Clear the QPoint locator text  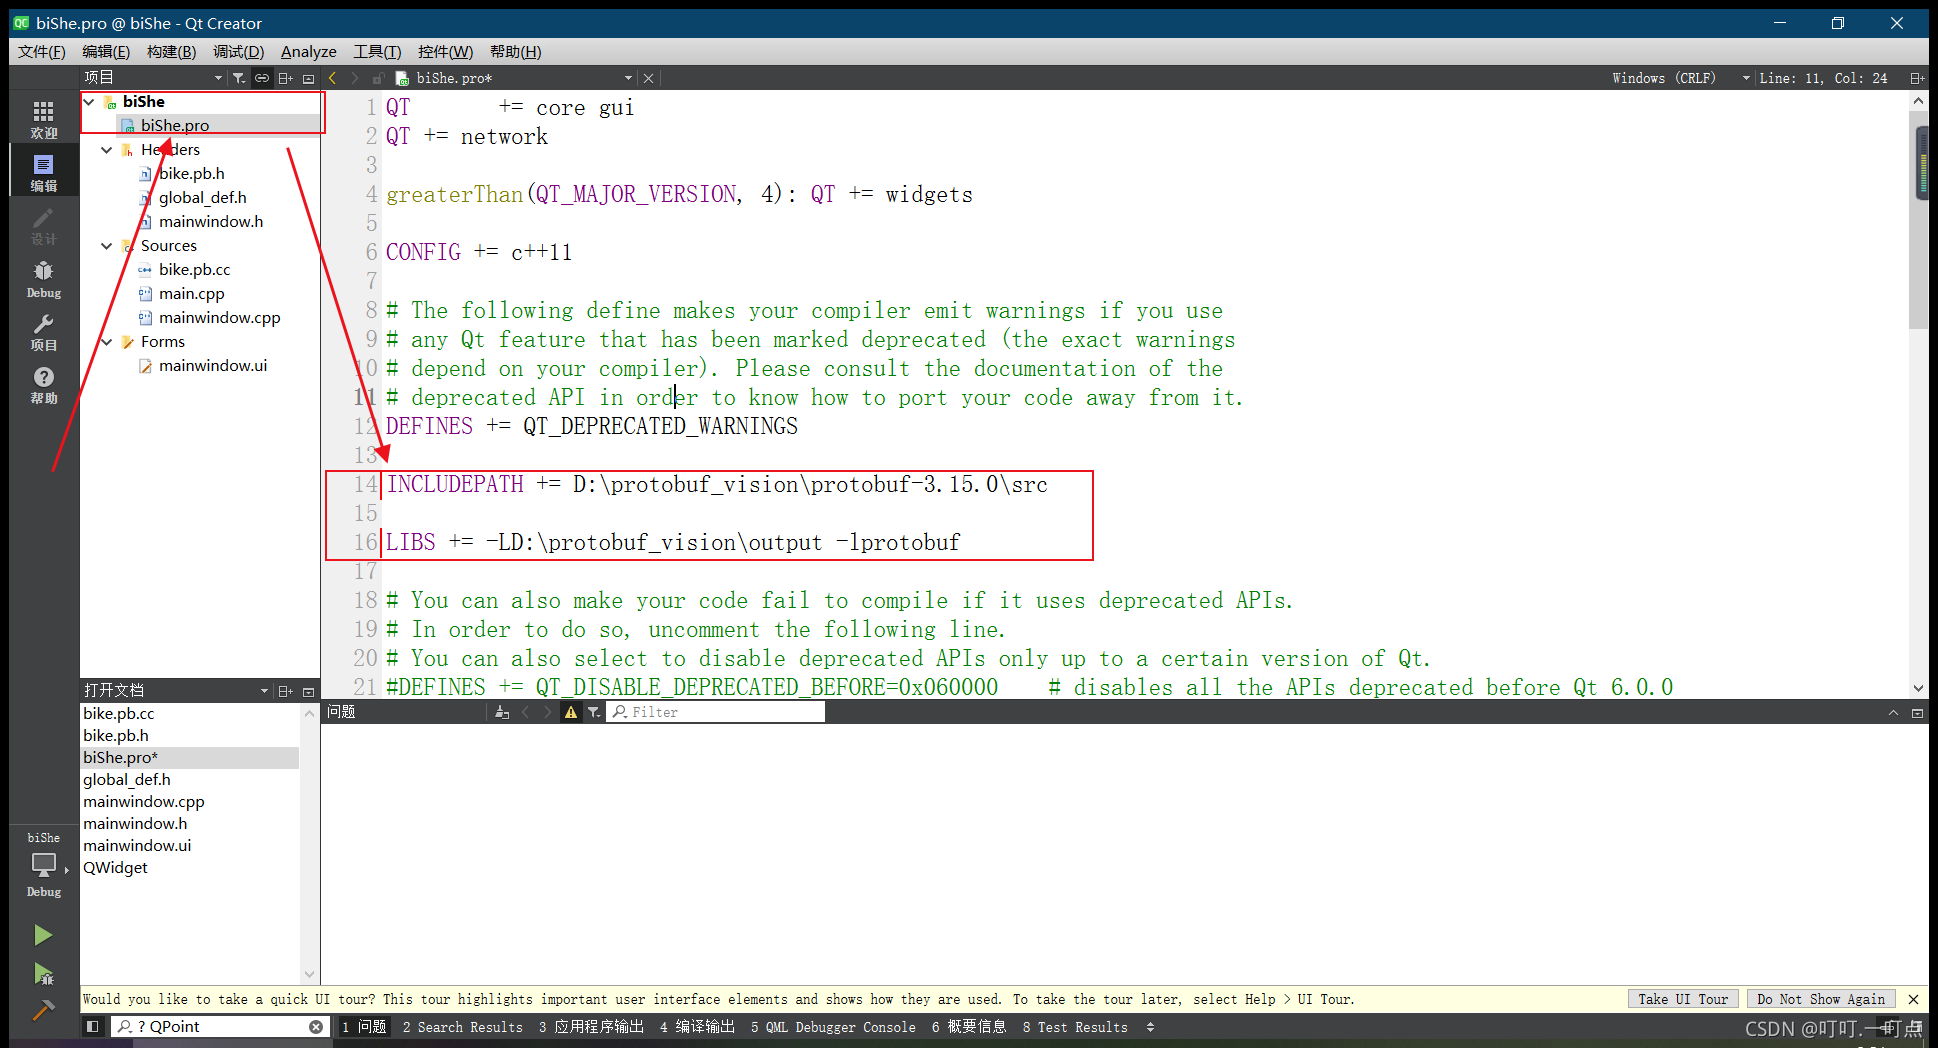click(x=316, y=1027)
